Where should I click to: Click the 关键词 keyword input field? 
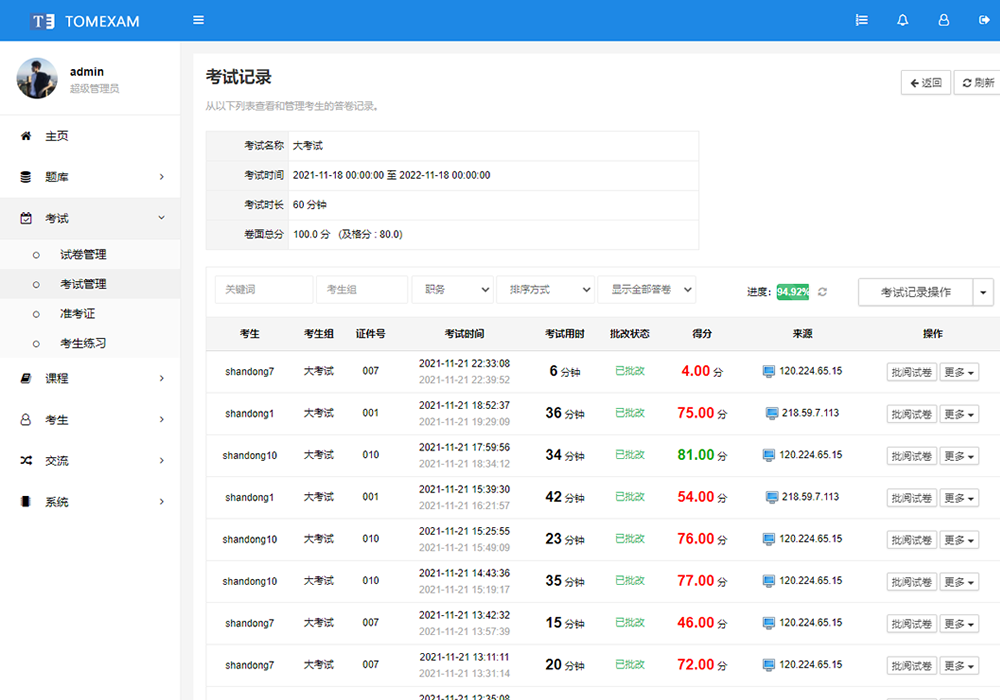tap(264, 290)
